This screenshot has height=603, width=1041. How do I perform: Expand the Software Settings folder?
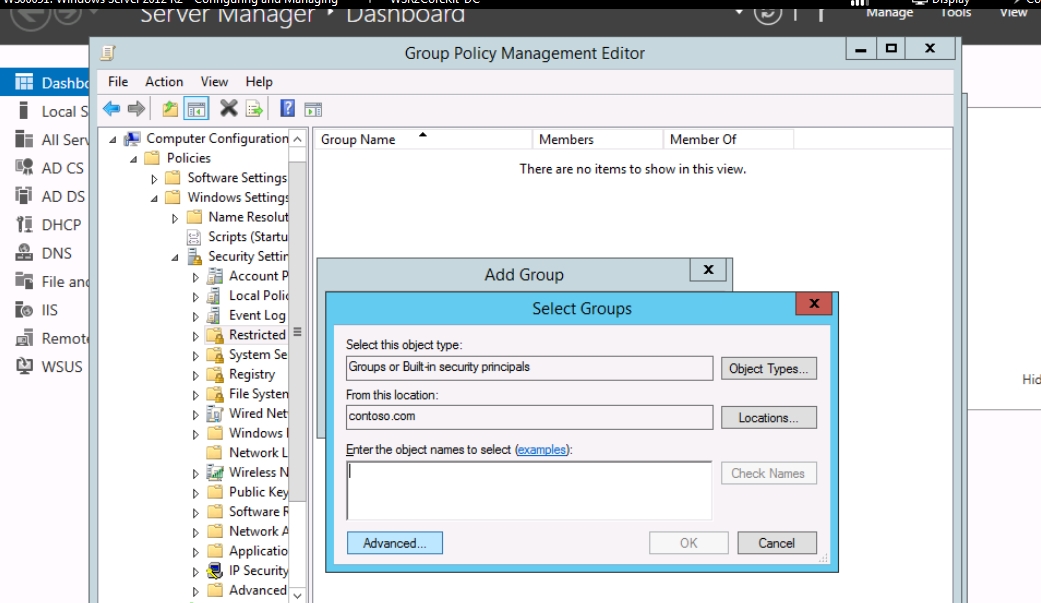coord(154,179)
